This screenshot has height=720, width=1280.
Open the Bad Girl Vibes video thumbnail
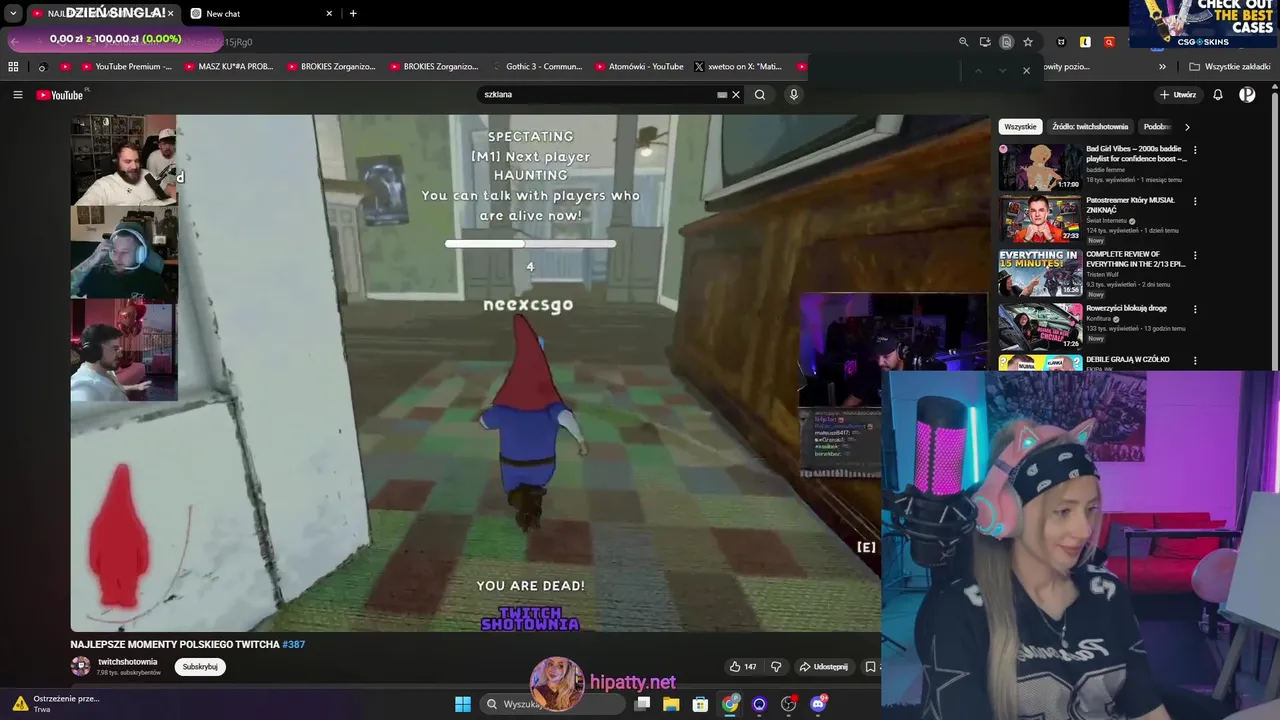coord(1040,167)
